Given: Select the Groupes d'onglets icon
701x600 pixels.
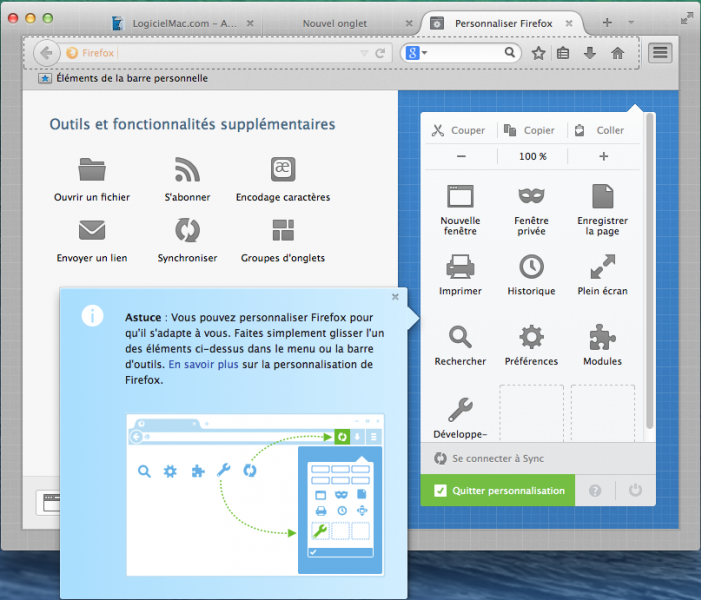Looking at the screenshot, I should (x=283, y=230).
